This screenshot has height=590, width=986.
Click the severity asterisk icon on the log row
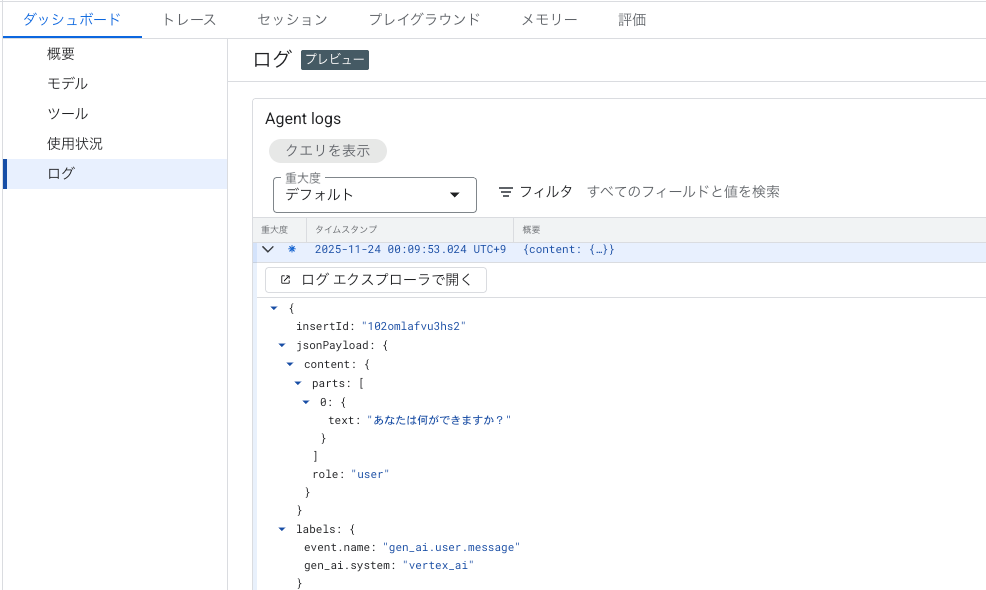click(x=292, y=249)
